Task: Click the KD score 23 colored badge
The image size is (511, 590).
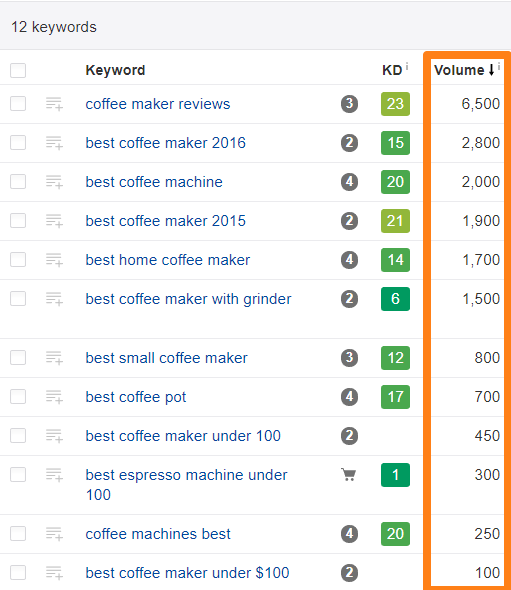Action: click(395, 104)
